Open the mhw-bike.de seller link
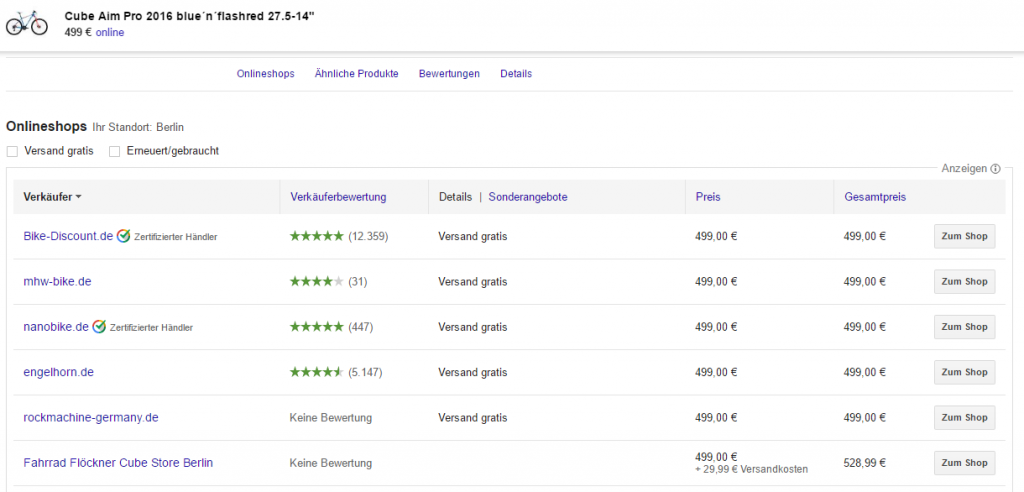The image size is (1024, 492). pos(57,282)
